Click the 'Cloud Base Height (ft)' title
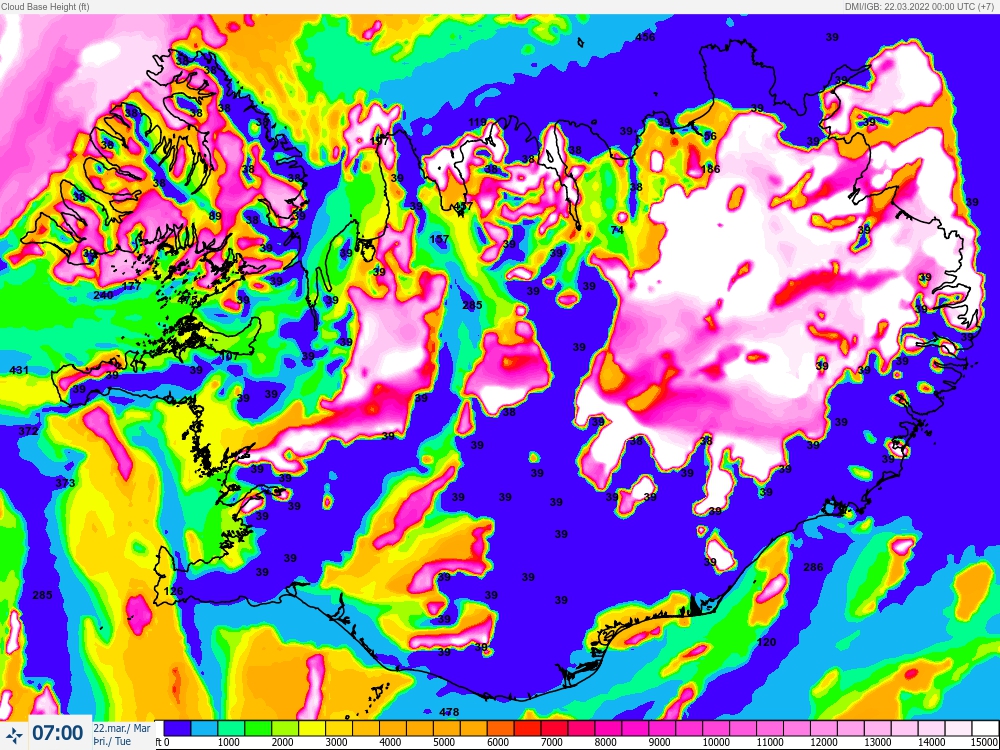Viewport: 1000px width, 750px height. pos(45,6)
